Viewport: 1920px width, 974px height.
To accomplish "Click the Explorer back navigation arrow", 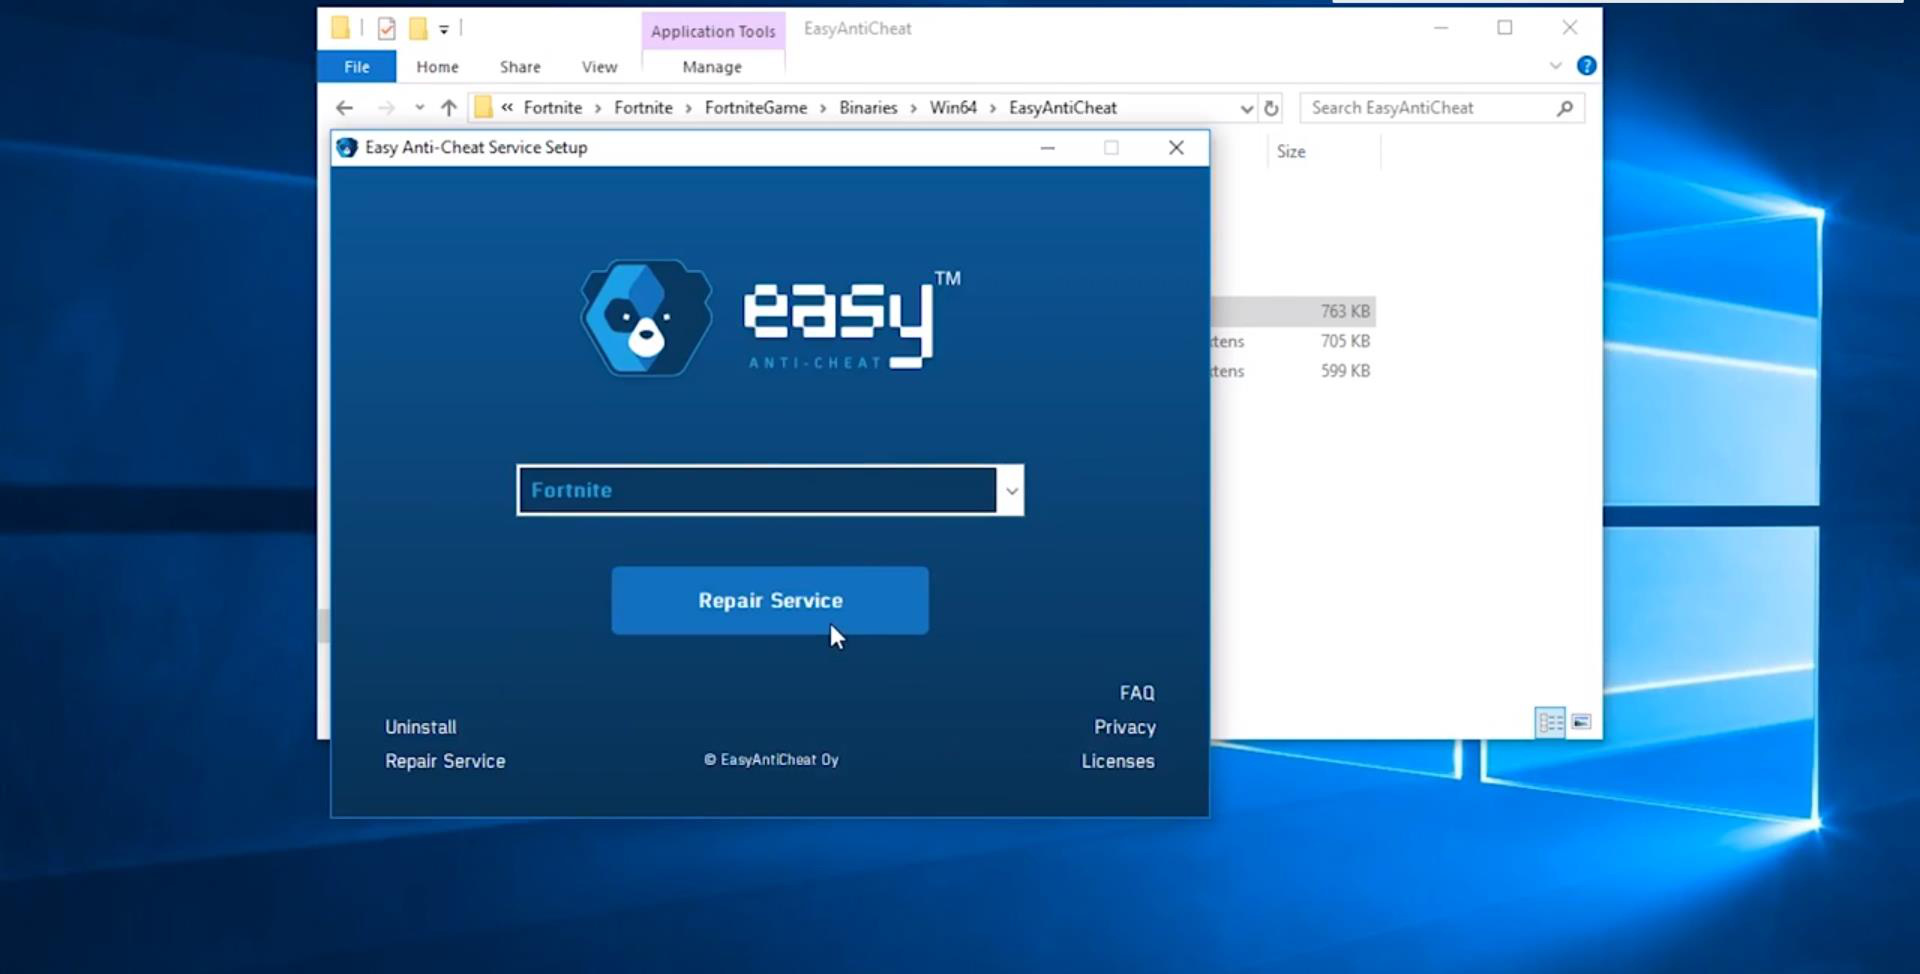I will tap(344, 108).
